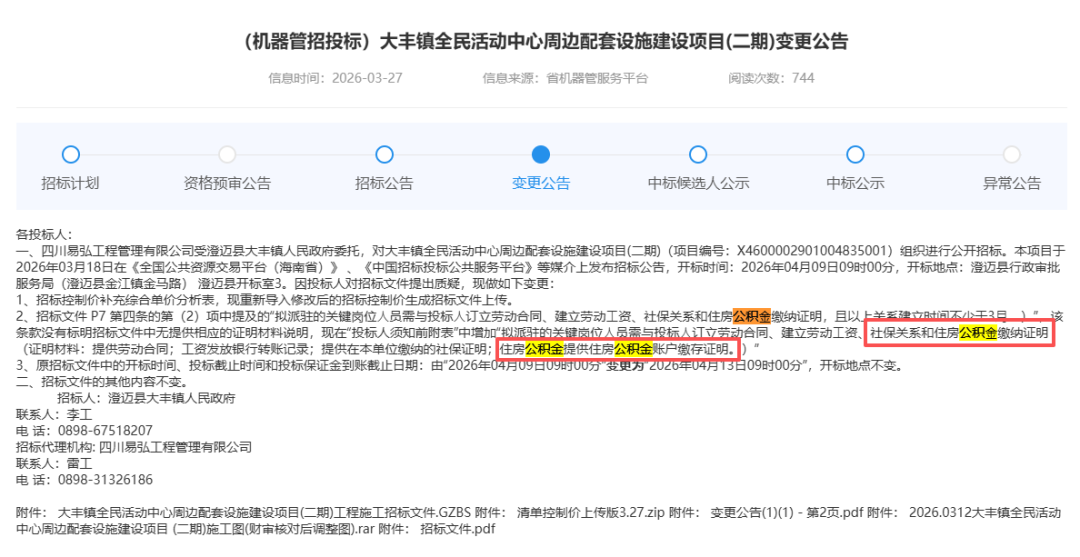This screenshot has width=1080, height=557.
Task: Select the 中标候选人公示 tab label
Action: pos(698,183)
